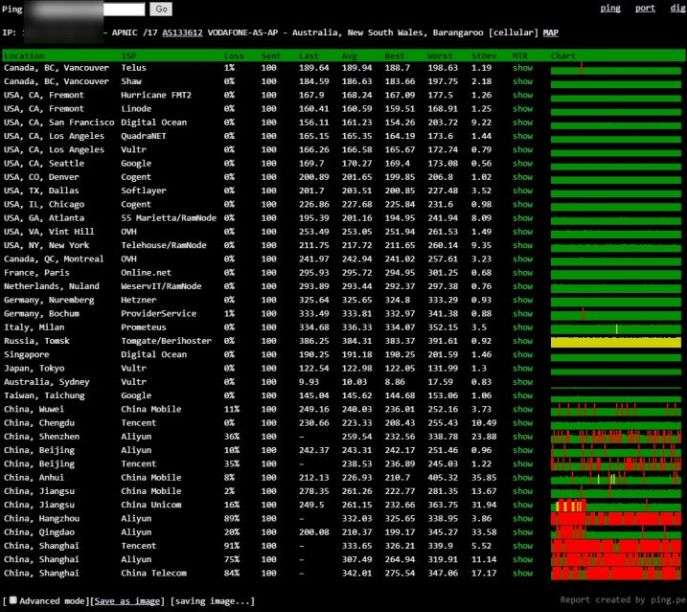
Task: Click the chart for China, Wuwei row
Action: click(616, 410)
